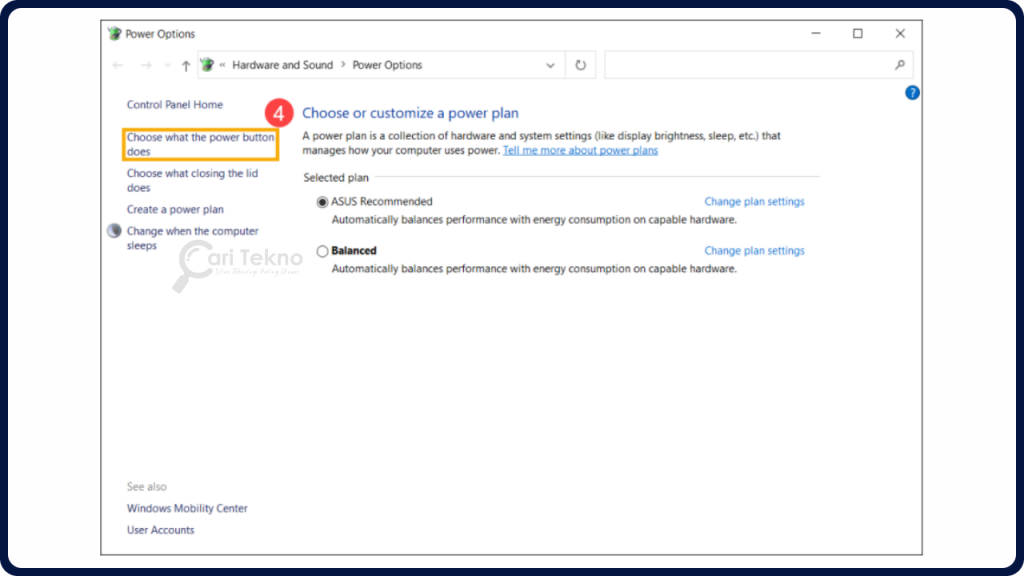Click the Power Options icon in the title bar
The height and width of the screenshot is (576, 1024).
pyautogui.click(x=113, y=33)
